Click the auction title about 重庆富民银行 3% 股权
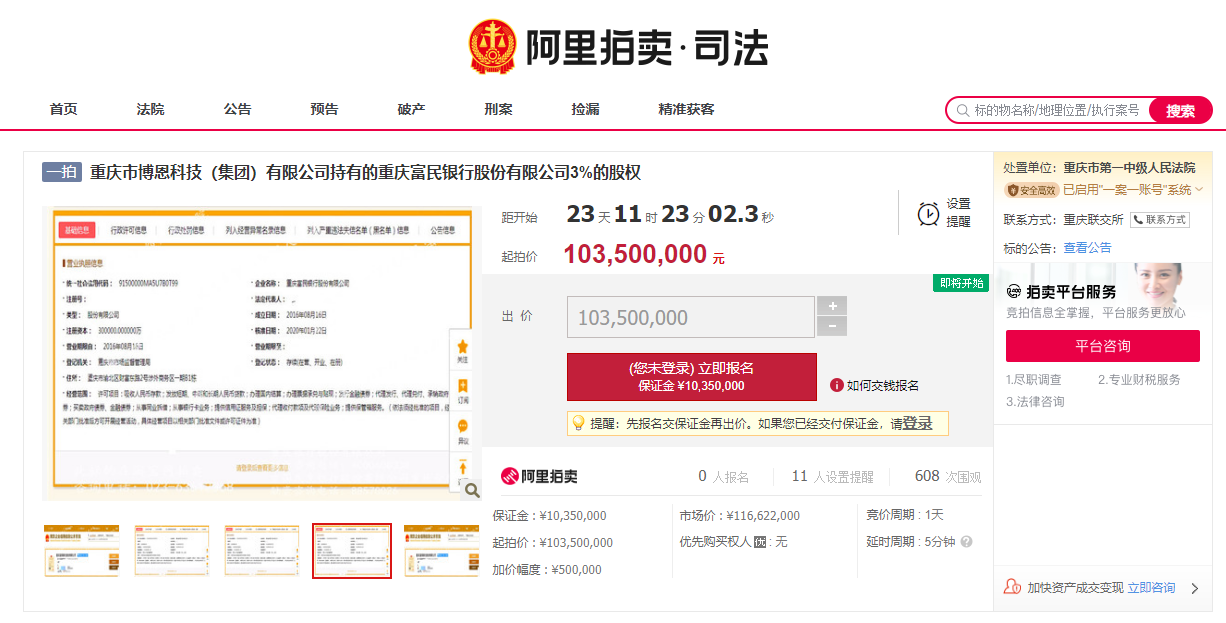 366,172
